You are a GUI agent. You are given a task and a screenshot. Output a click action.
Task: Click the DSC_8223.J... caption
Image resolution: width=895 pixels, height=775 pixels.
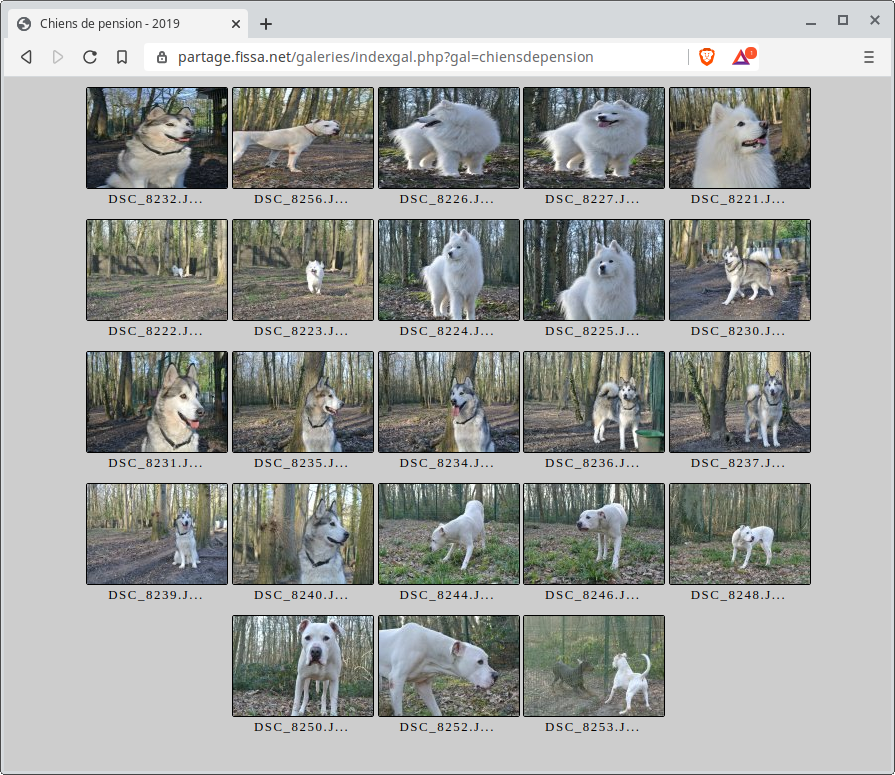301,331
